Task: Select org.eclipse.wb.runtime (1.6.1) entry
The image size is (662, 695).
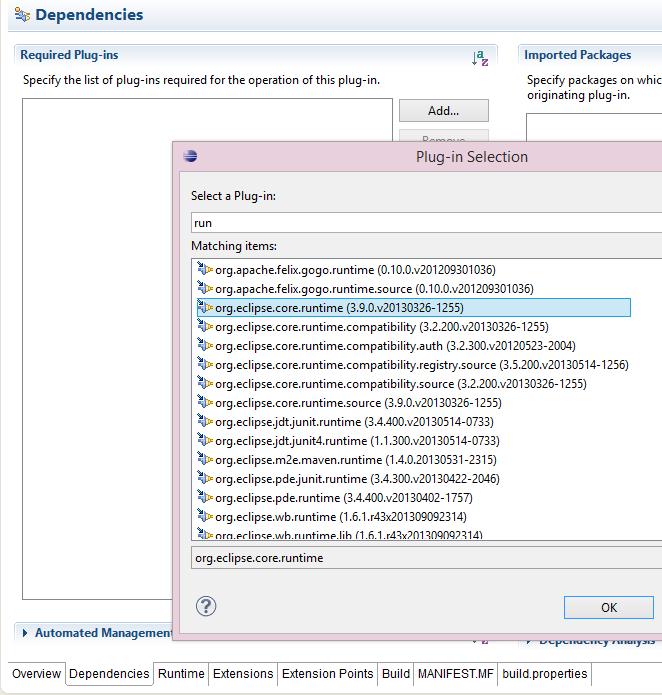Action: pos(331,517)
